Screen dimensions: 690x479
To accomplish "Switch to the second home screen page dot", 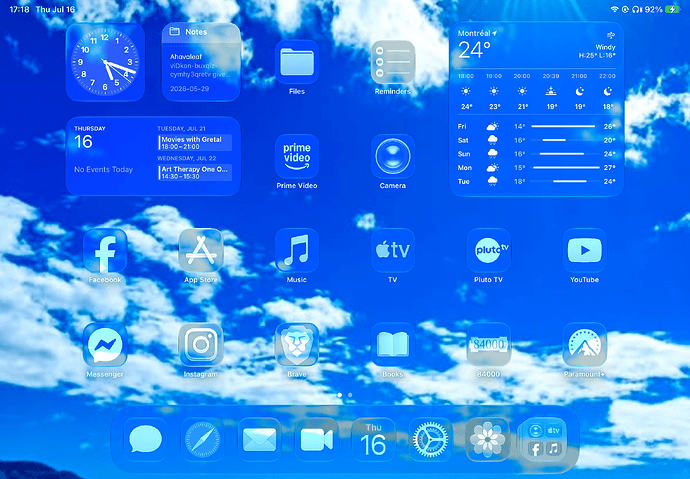I will tap(350, 395).
